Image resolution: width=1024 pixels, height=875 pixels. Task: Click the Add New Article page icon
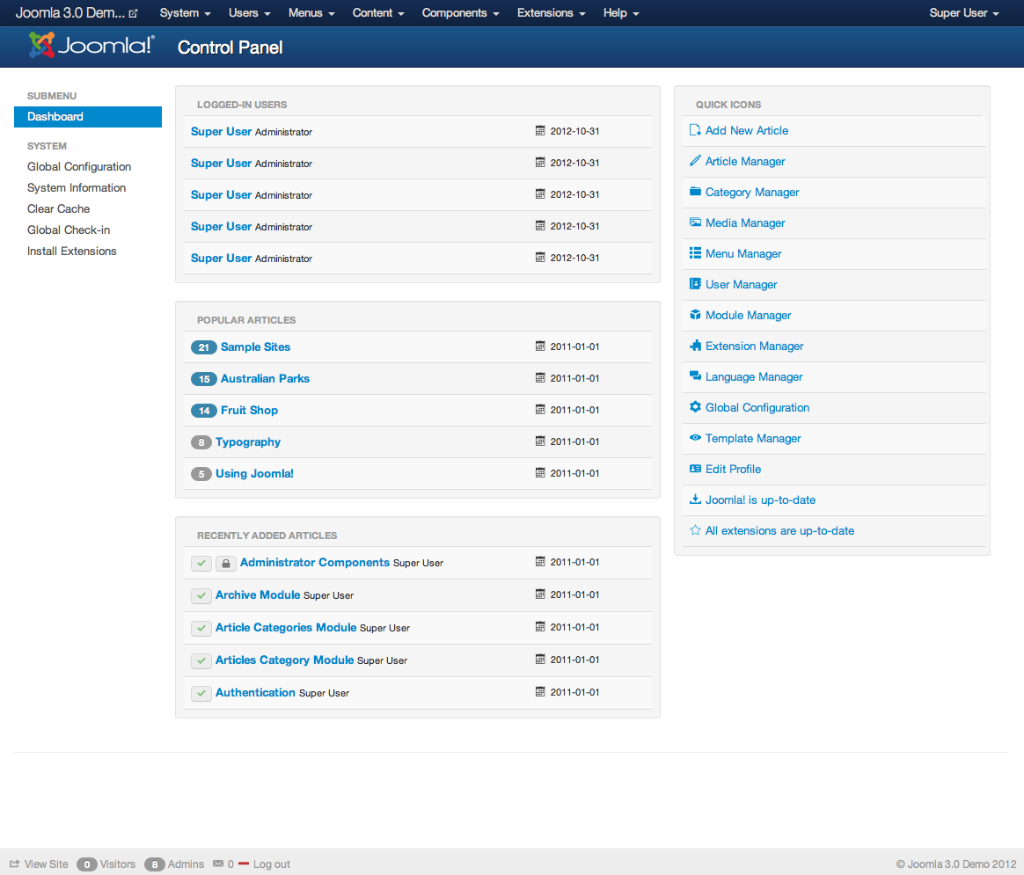pos(695,130)
